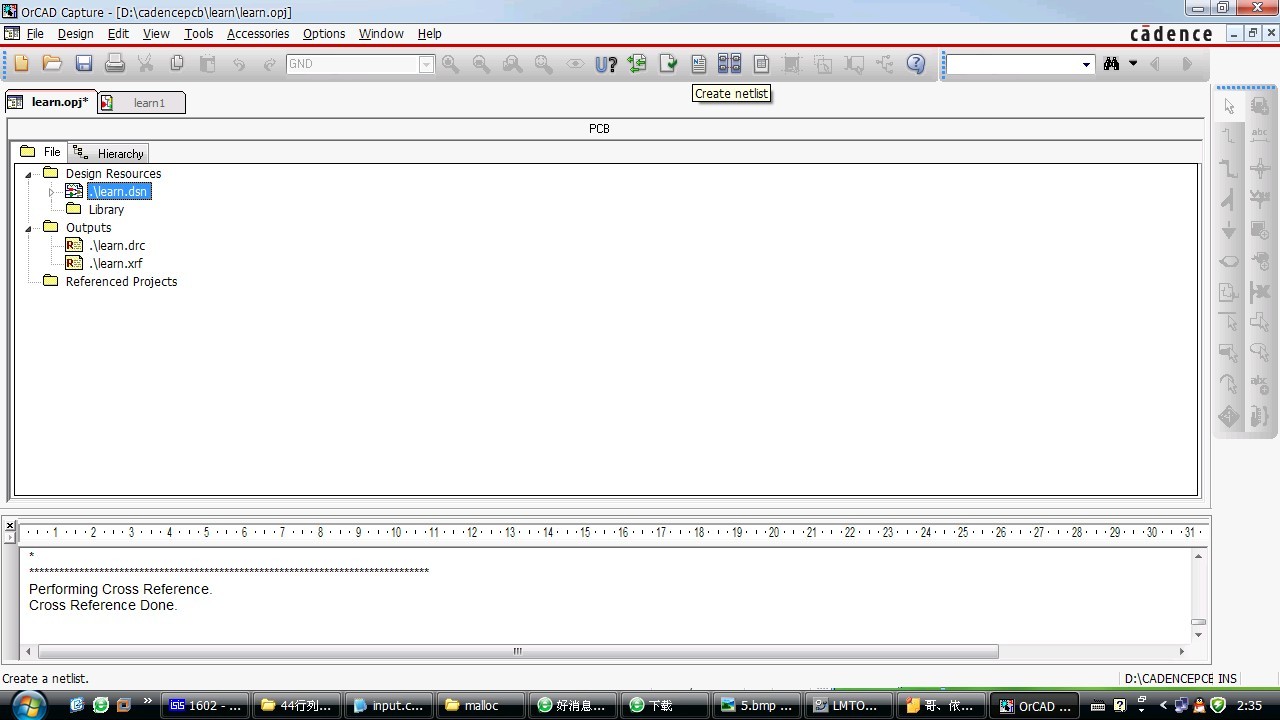The height and width of the screenshot is (720, 1280).
Task: Expand the .\learn.dsn tree node
Action: click(51, 192)
